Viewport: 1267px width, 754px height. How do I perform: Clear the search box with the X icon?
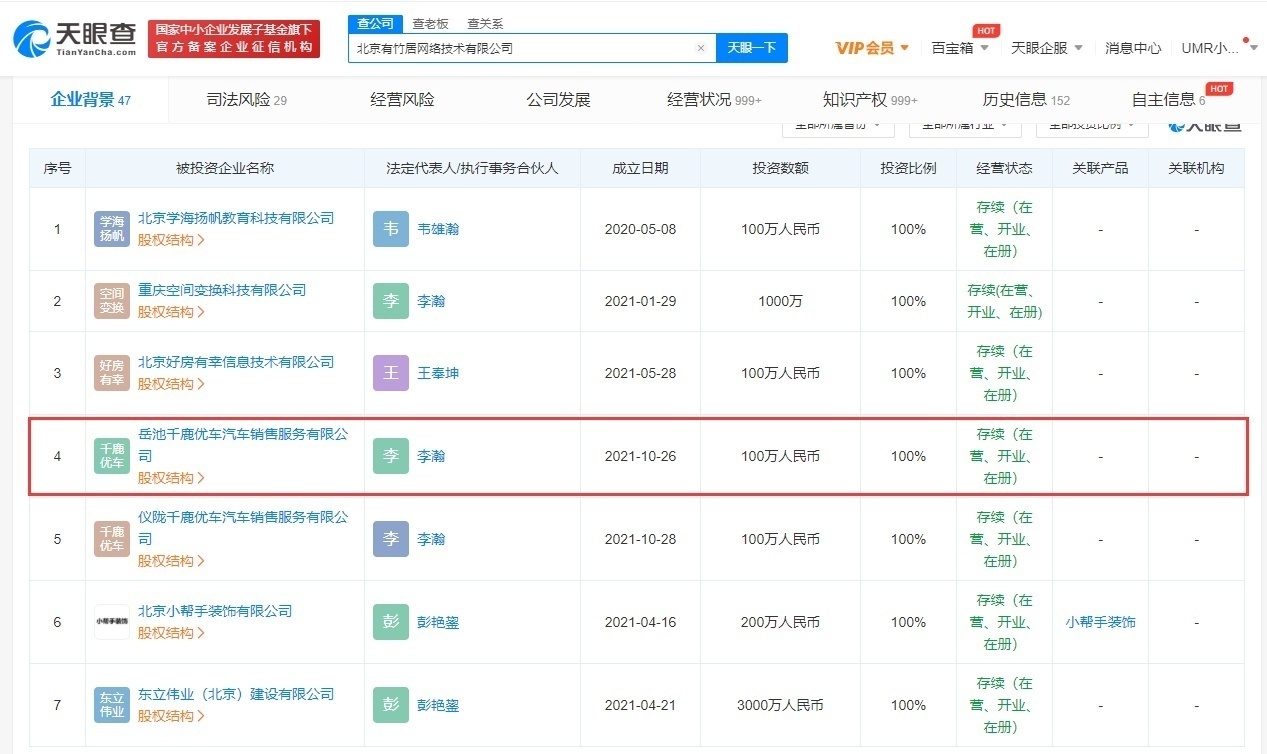700,48
